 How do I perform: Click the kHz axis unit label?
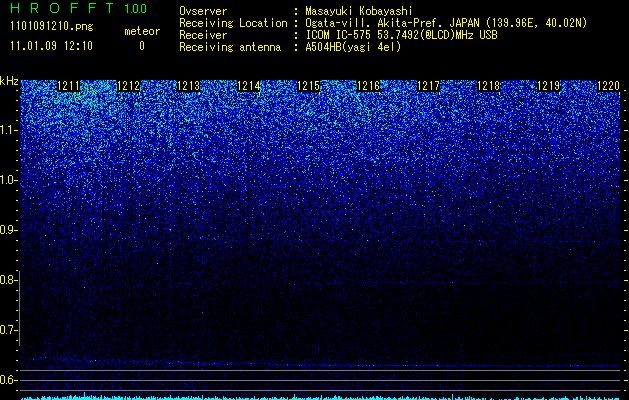(9, 81)
